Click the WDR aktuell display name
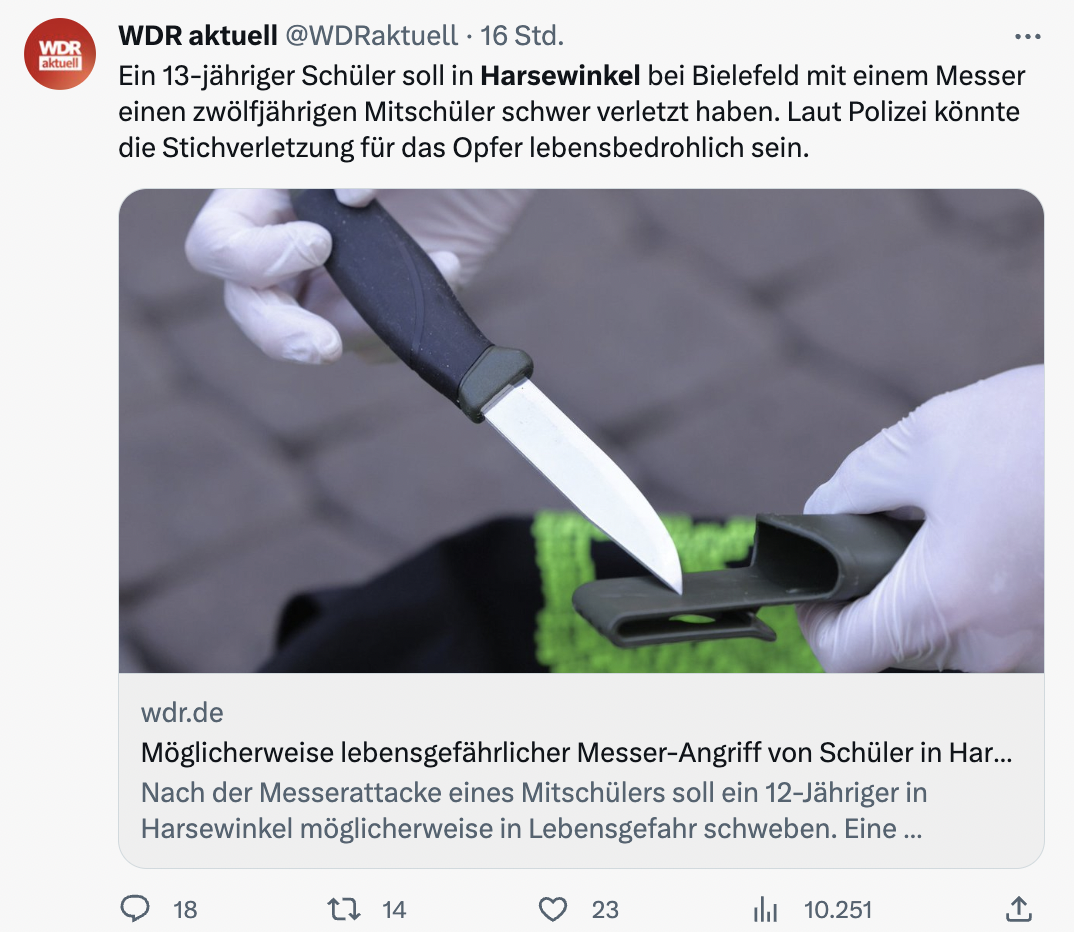Image resolution: width=1074 pixels, height=932 pixels. [198, 36]
